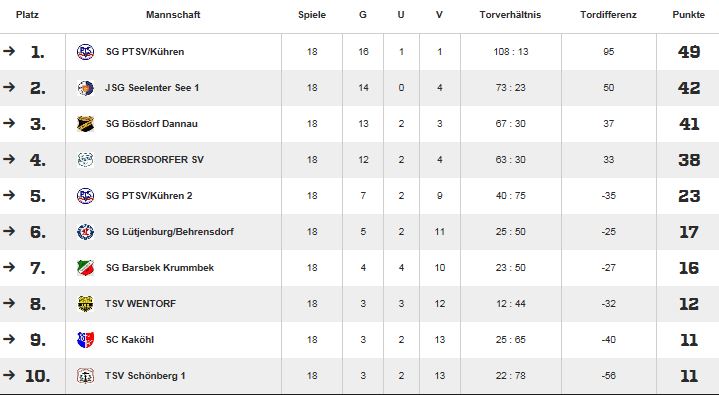Open the SC Kaköhl team link

point(130,340)
